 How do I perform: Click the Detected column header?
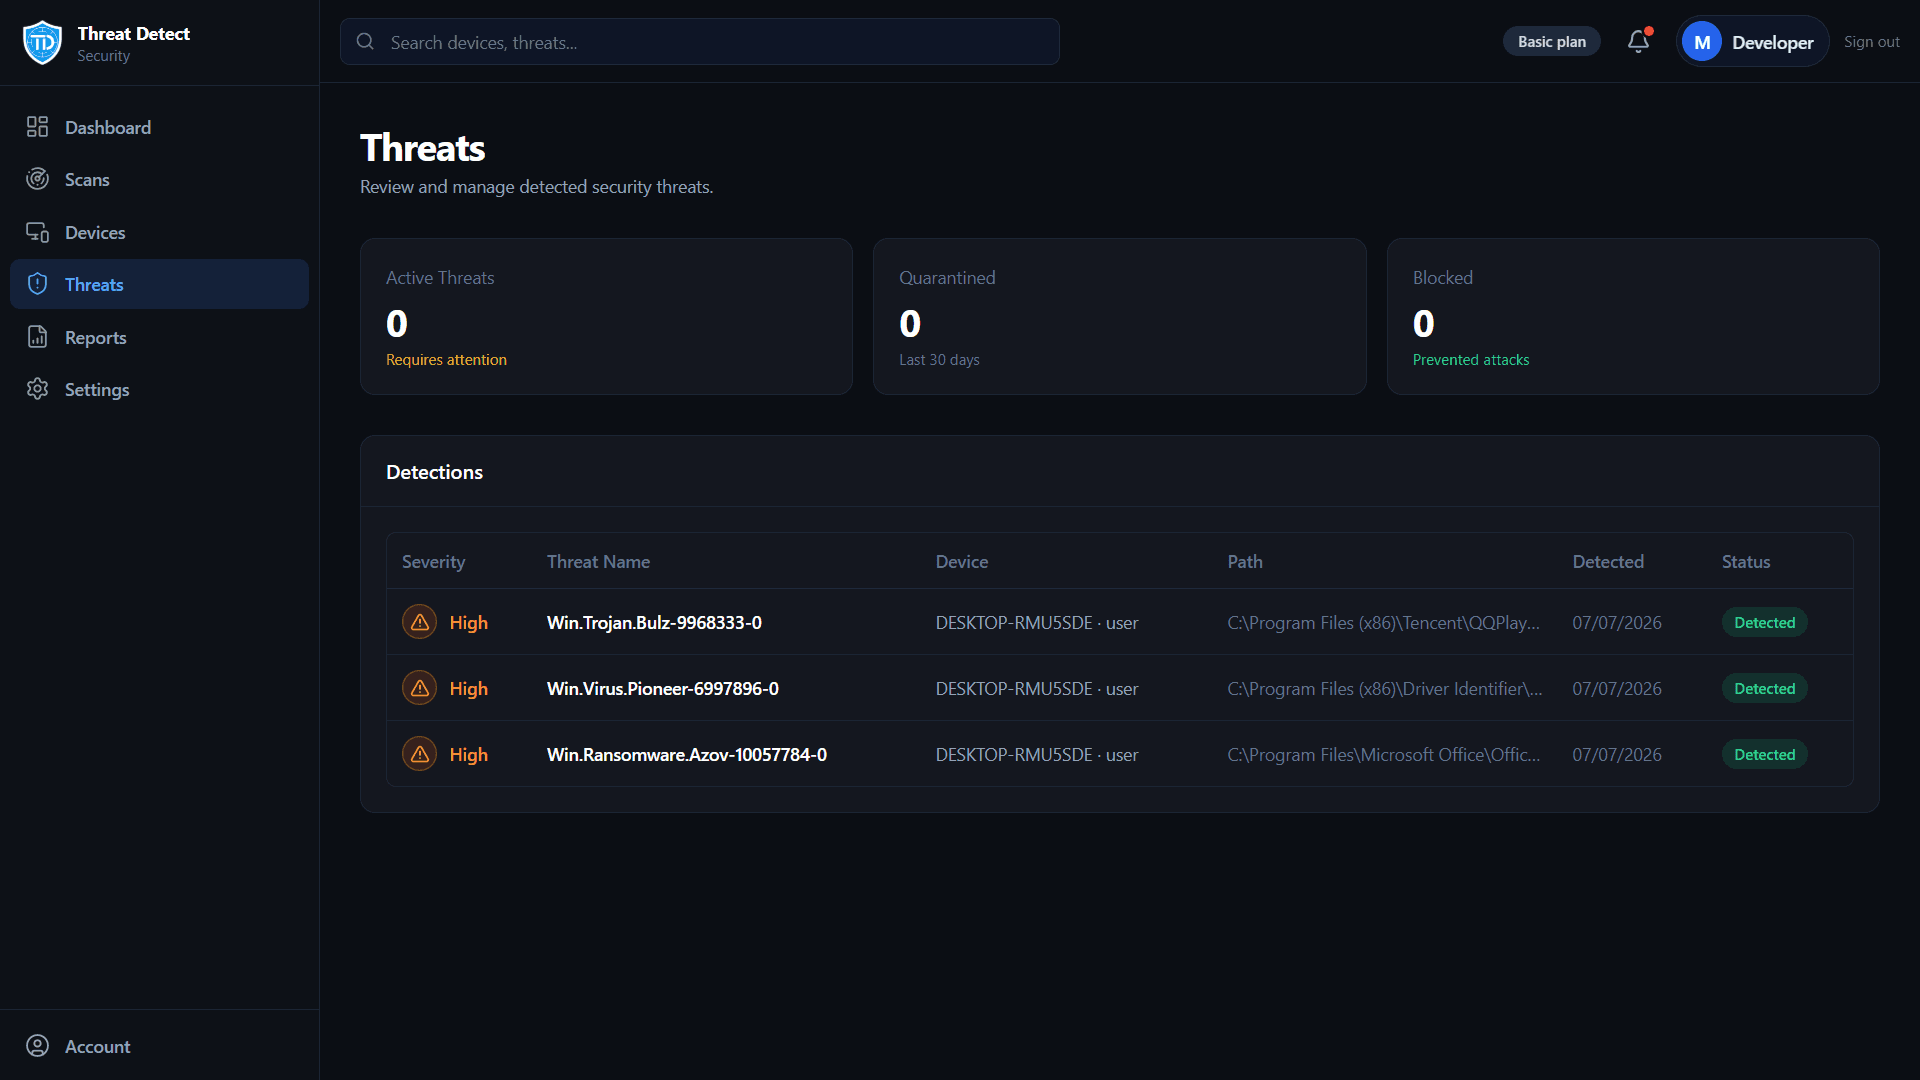click(x=1607, y=562)
